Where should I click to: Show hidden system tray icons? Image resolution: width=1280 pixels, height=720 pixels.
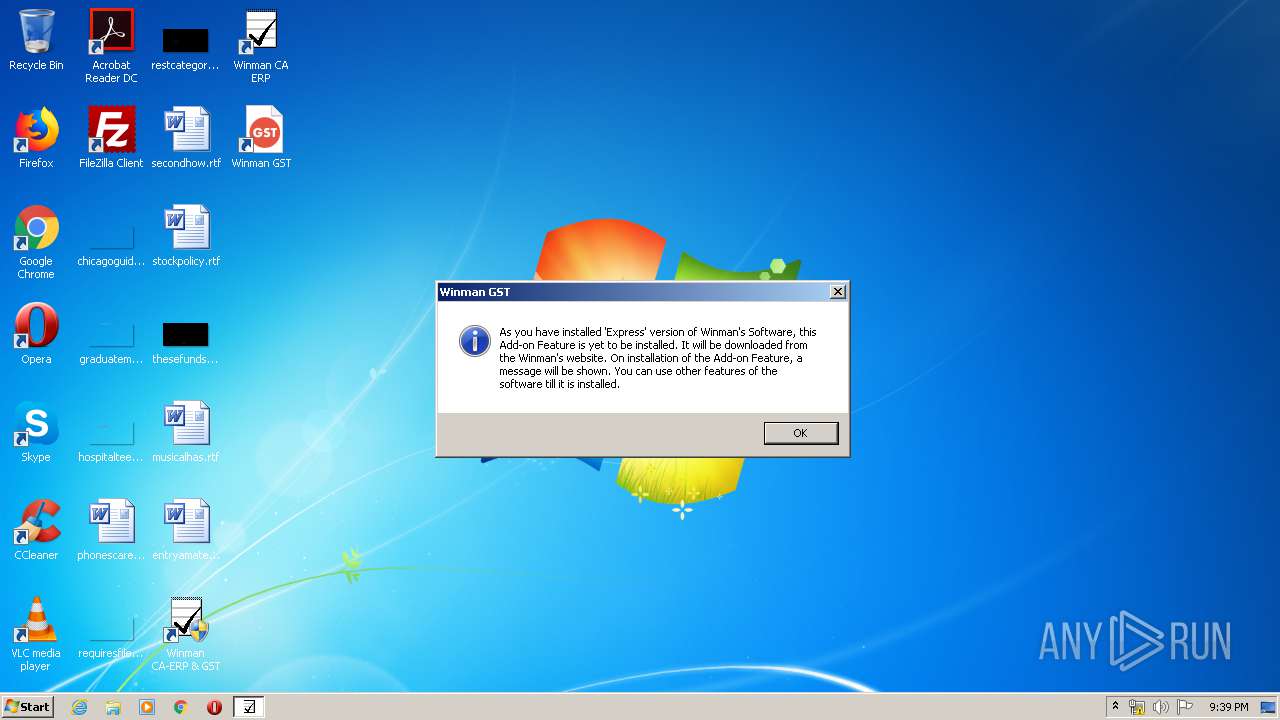pos(1115,707)
